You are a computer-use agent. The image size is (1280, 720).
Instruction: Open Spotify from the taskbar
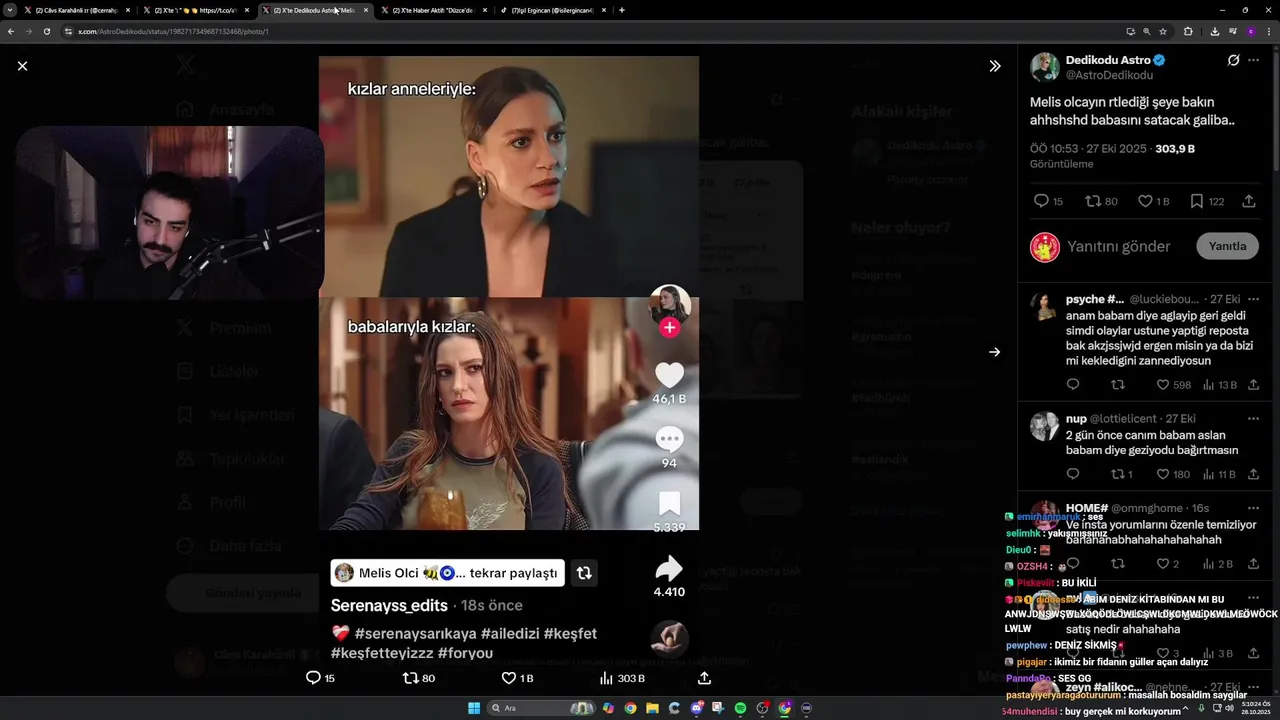coord(740,708)
